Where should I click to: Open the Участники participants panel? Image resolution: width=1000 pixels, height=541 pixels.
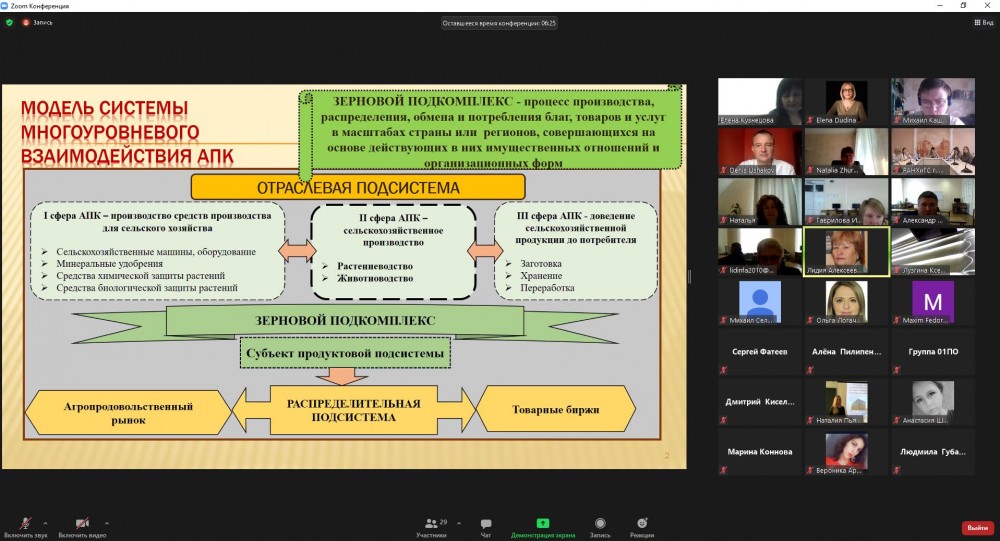click(431, 526)
